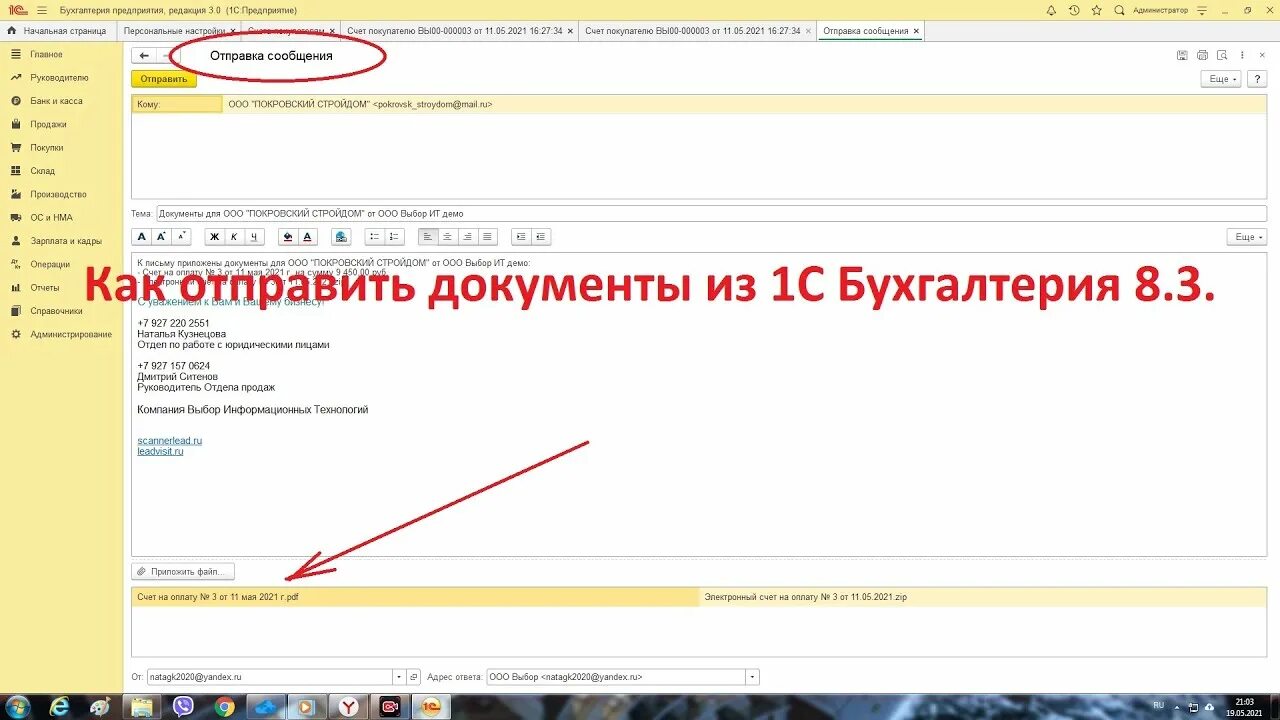1280x720 pixels.
Task: Close the Отправка сообщения tab
Action: [916, 31]
